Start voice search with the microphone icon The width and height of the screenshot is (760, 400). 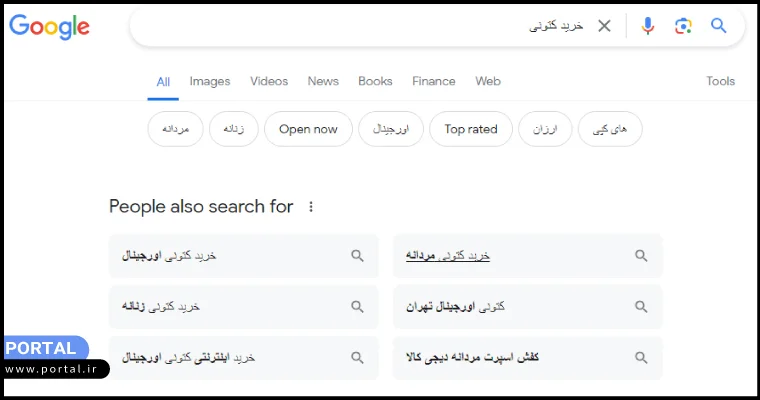pos(648,26)
